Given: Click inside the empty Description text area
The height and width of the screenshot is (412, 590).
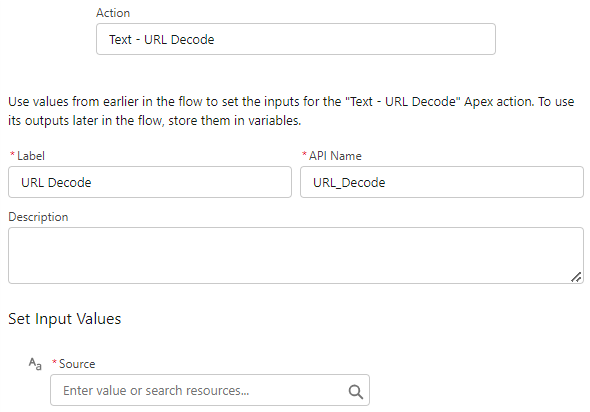Looking at the screenshot, I should click(x=296, y=255).
